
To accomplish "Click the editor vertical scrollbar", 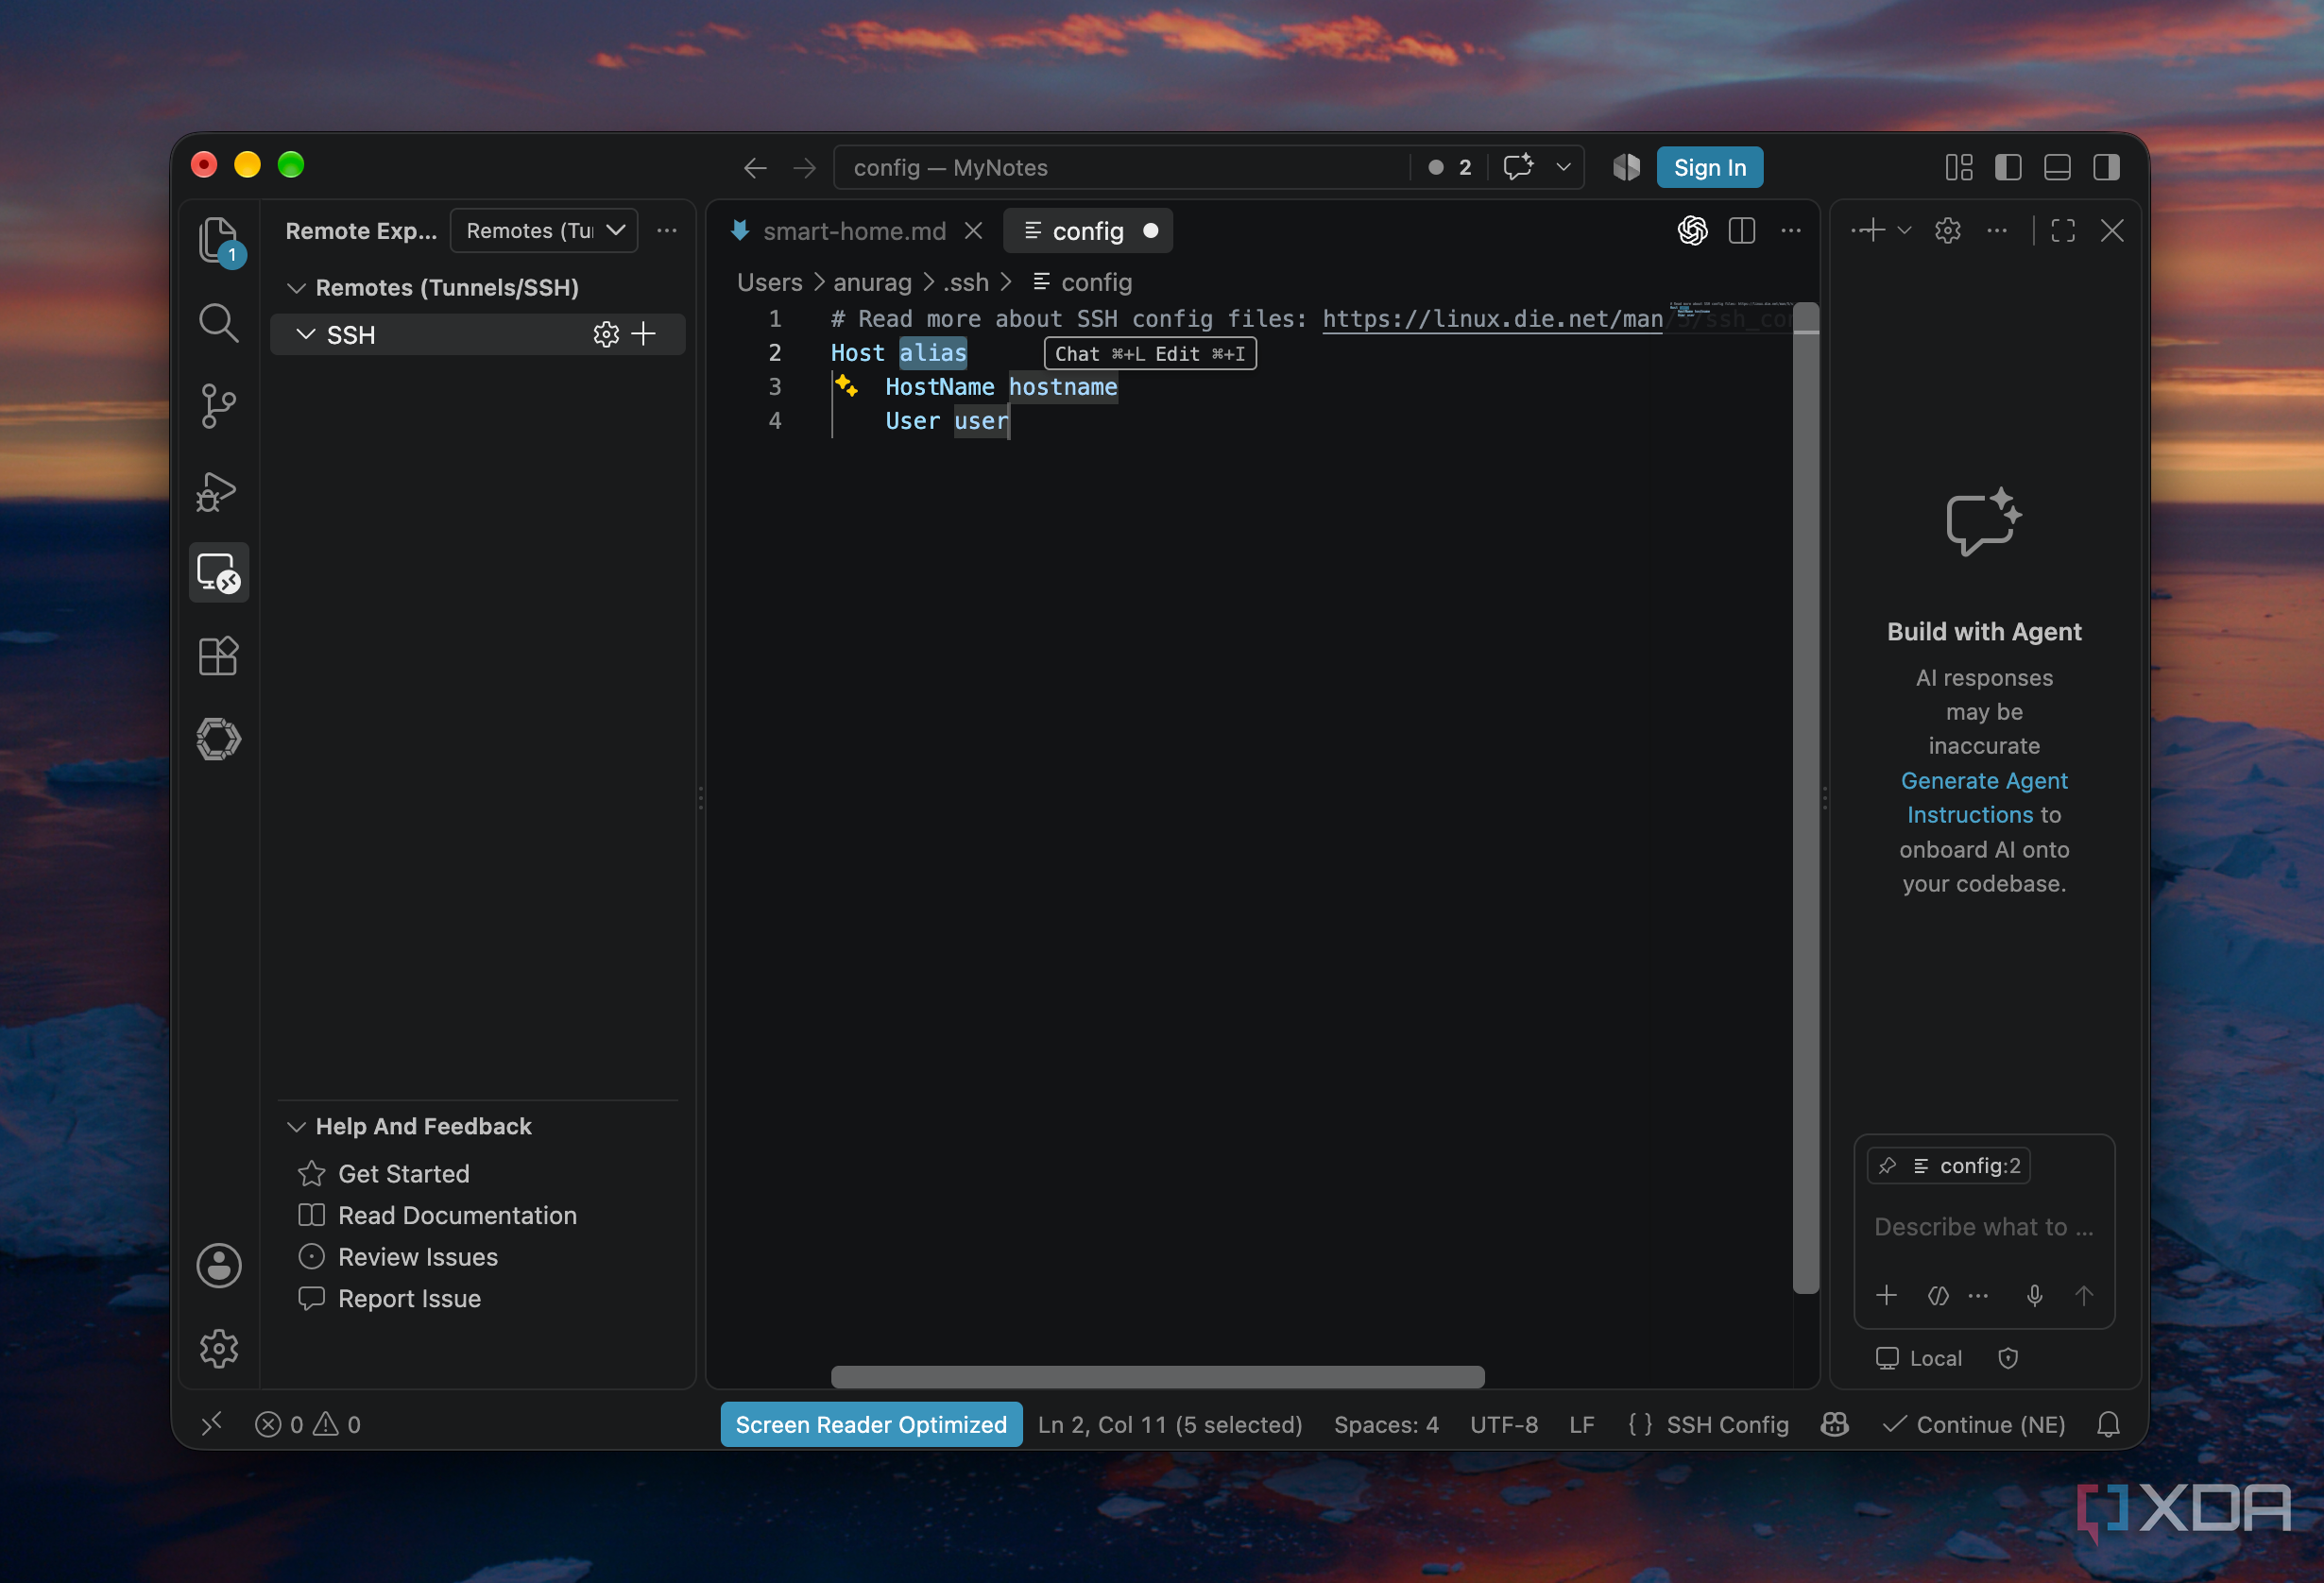I will [1805, 797].
